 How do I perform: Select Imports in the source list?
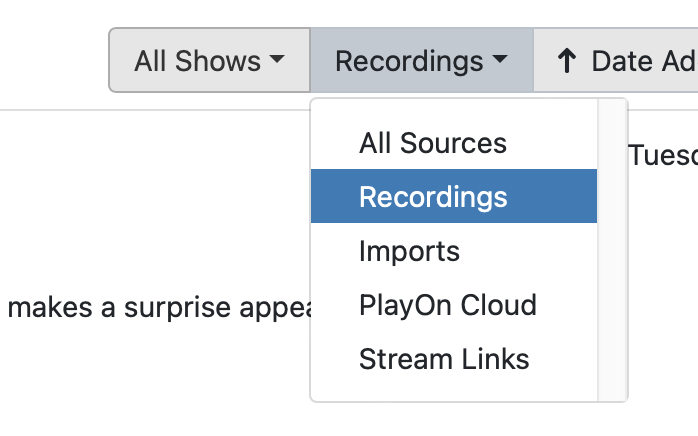click(x=410, y=251)
